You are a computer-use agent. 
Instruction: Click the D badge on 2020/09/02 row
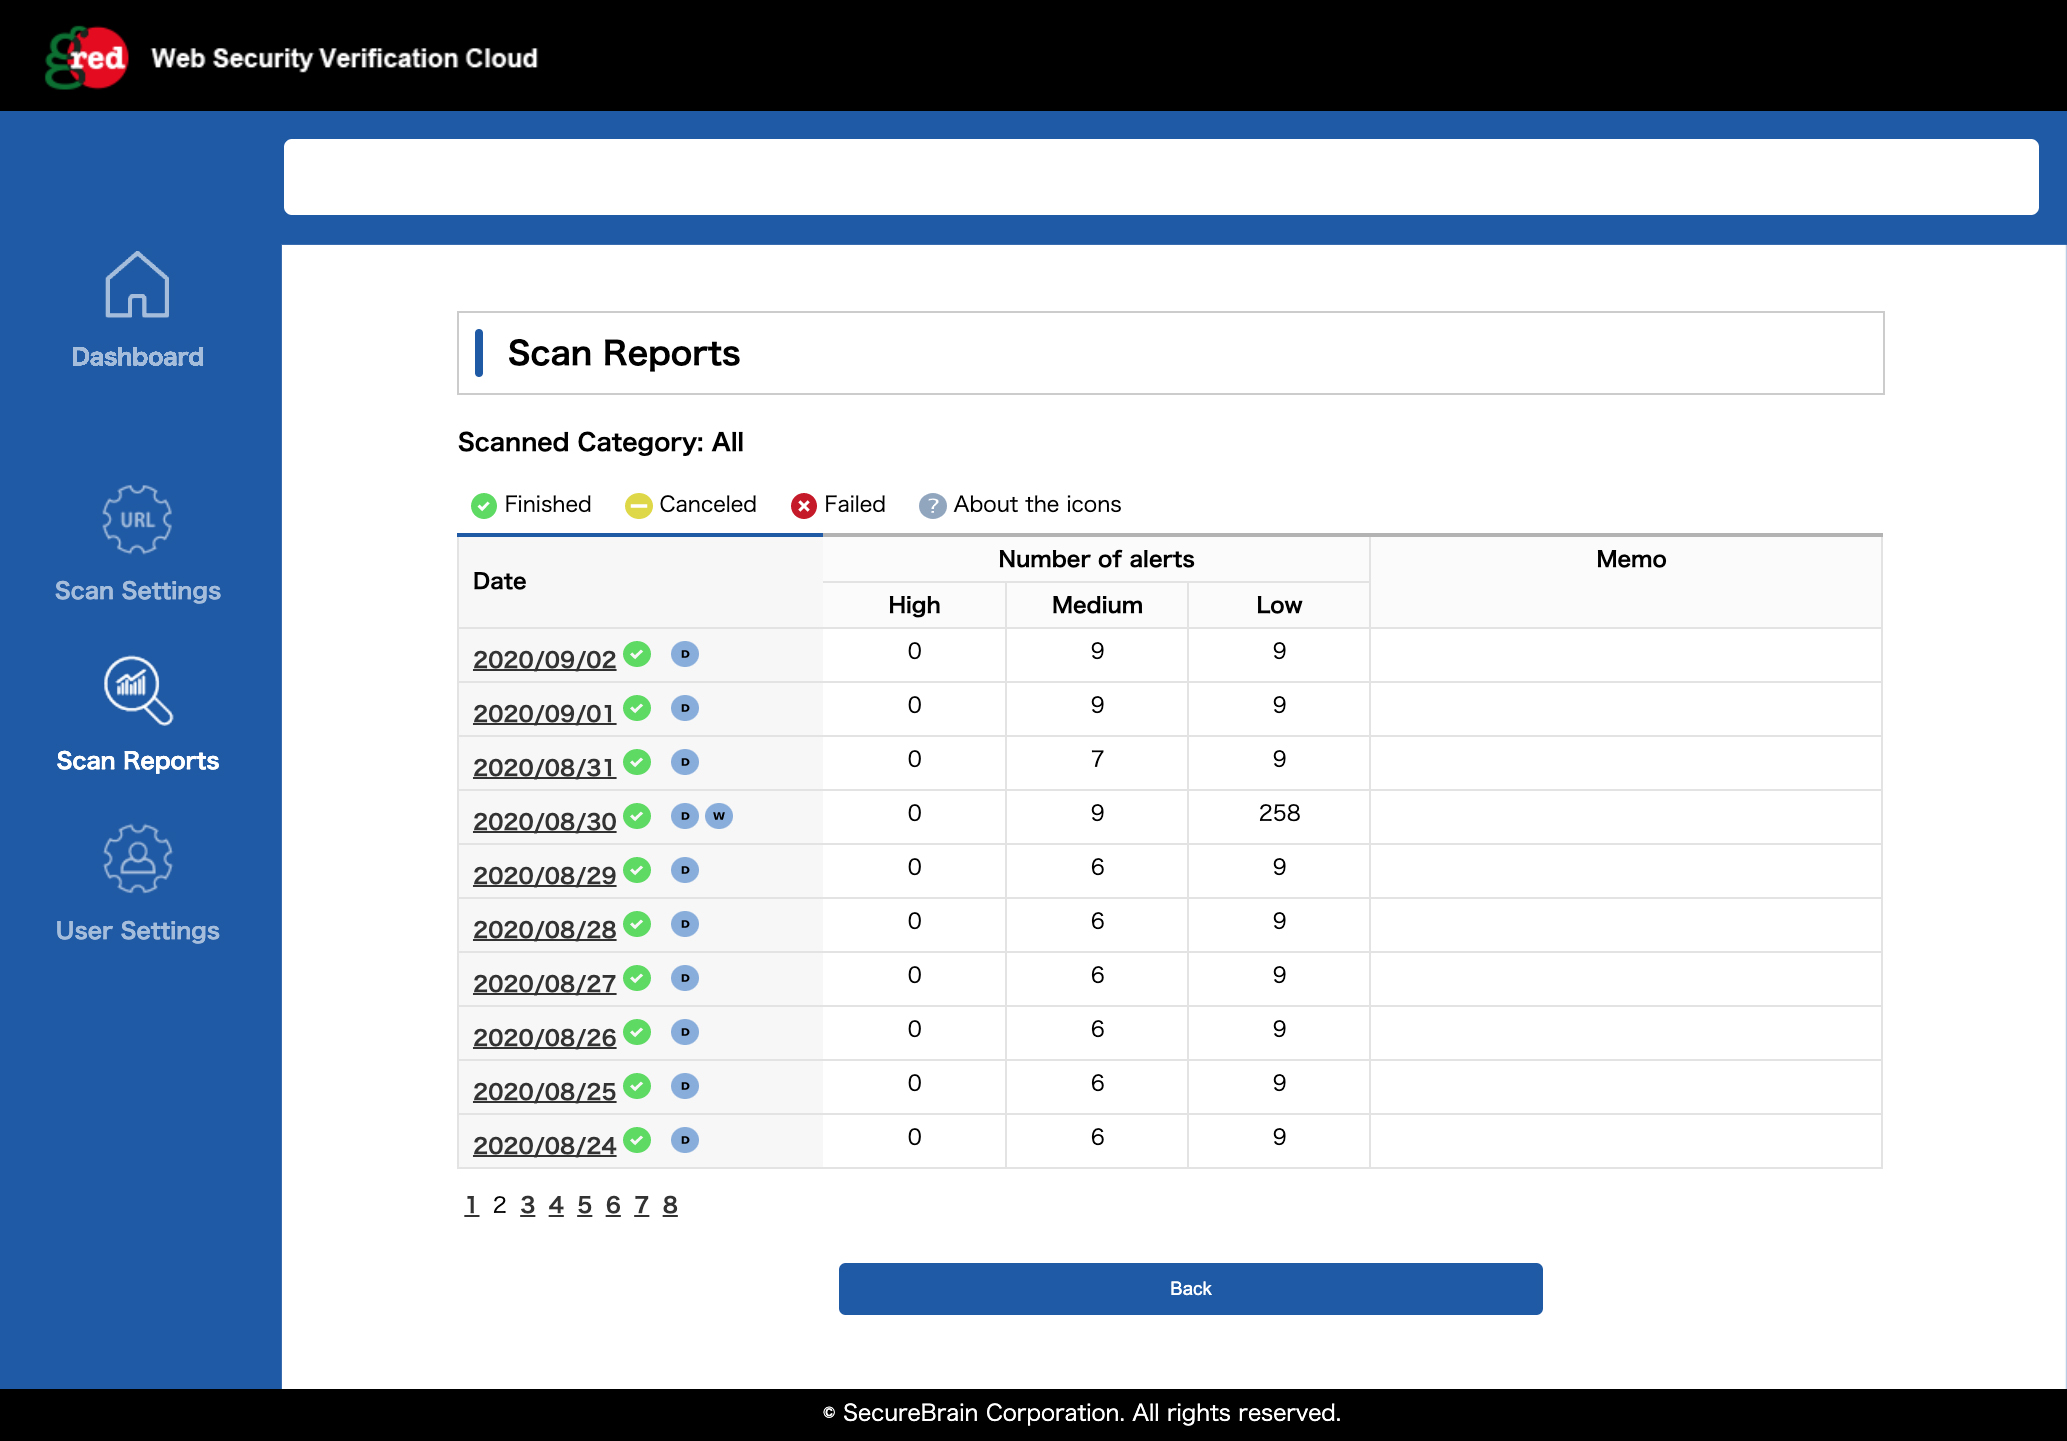coord(685,654)
